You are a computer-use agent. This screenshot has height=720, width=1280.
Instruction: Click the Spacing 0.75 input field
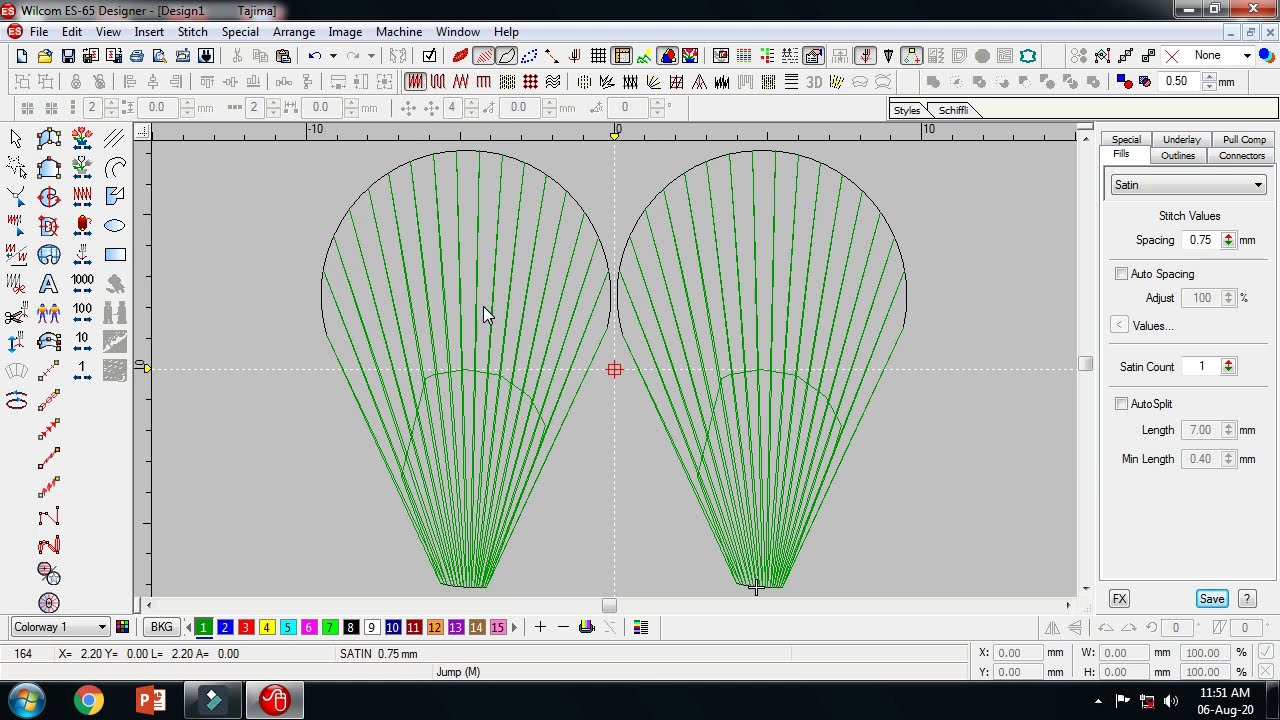pos(1201,240)
